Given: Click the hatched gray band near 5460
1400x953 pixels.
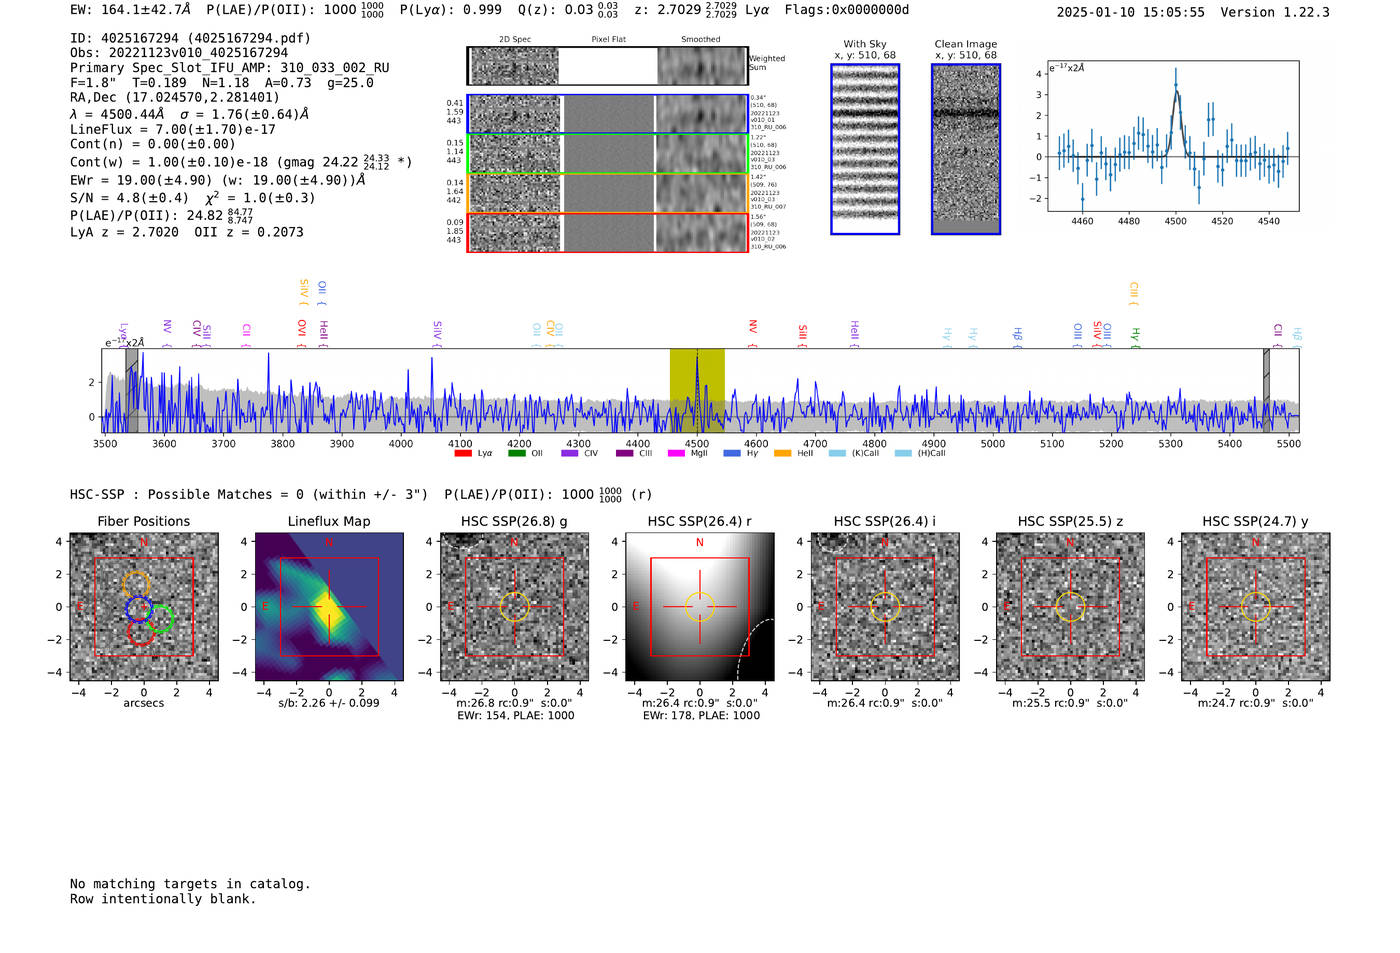Looking at the screenshot, I should point(1266,390).
